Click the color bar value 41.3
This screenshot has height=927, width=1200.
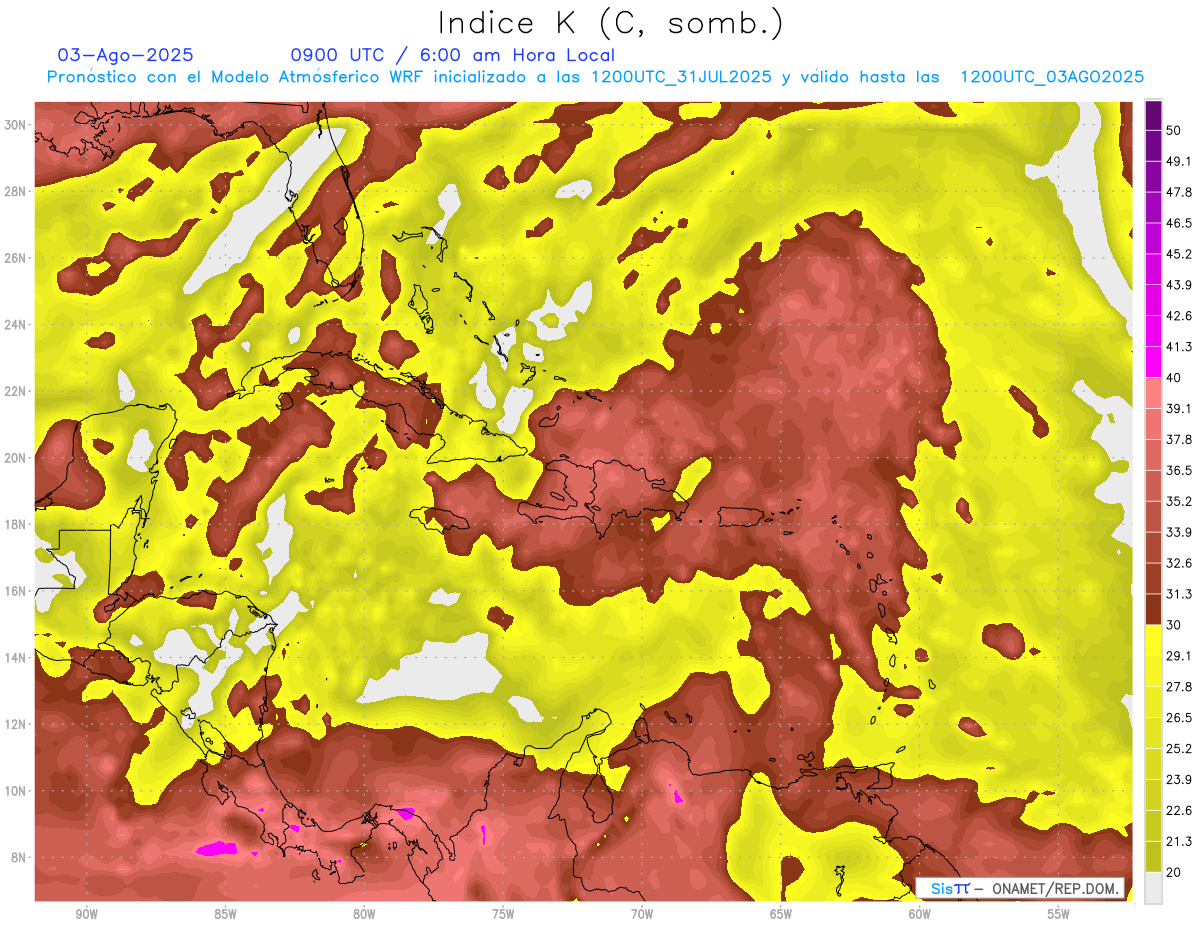click(x=1178, y=347)
